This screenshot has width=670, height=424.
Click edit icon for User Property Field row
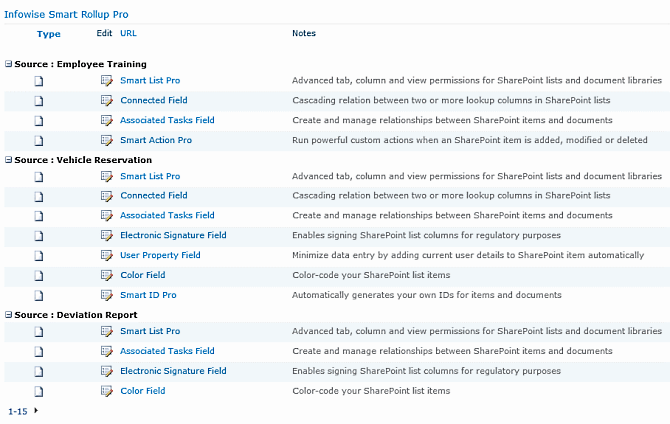point(106,255)
